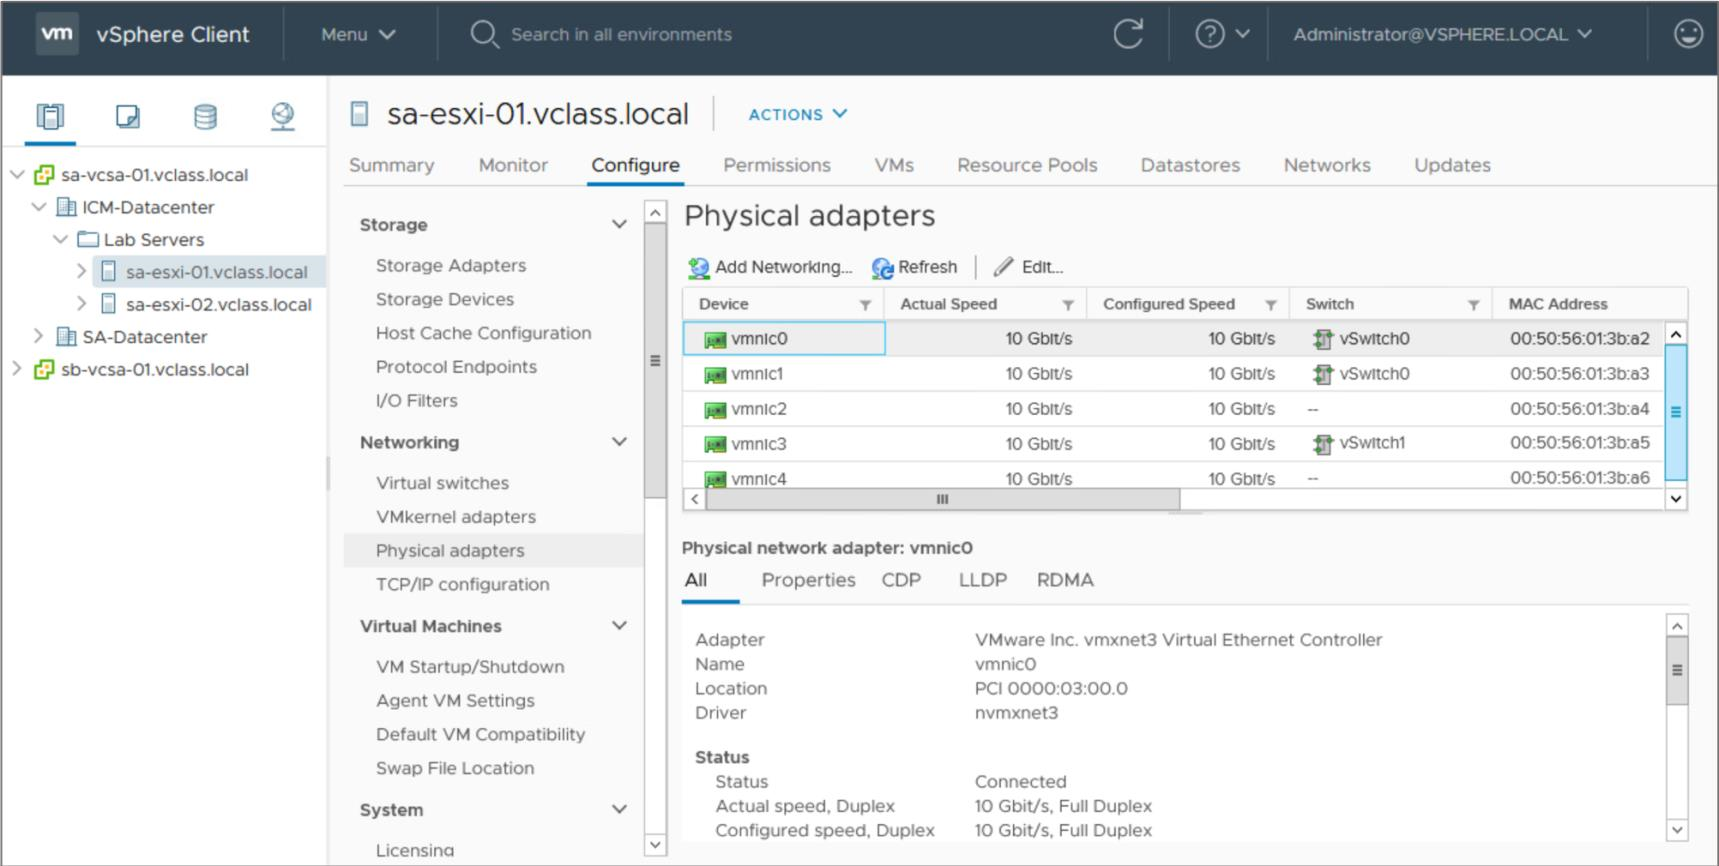Click the vmnic1 adapter icon
This screenshot has height=866, width=1719.
click(x=715, y=375)
